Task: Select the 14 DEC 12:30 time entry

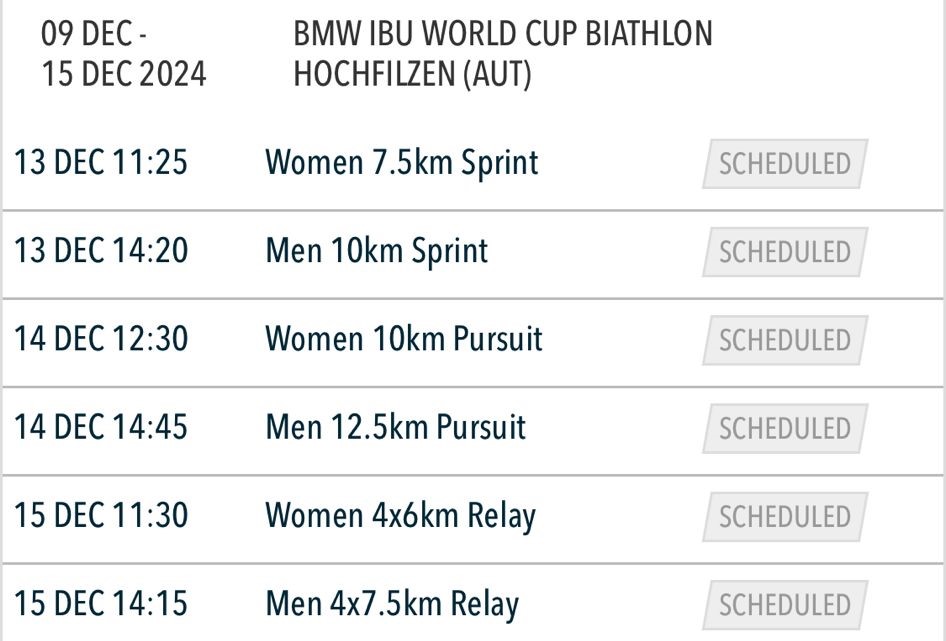Action: [x=101, y=339]
